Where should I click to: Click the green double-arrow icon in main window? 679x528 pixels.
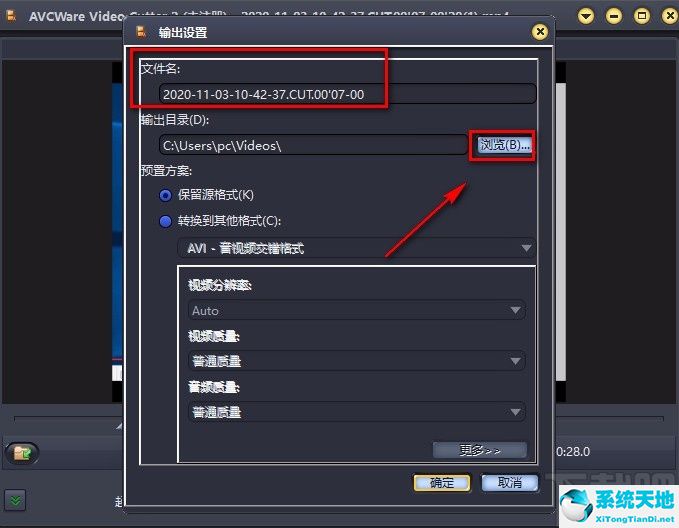[x=16, y=501]
